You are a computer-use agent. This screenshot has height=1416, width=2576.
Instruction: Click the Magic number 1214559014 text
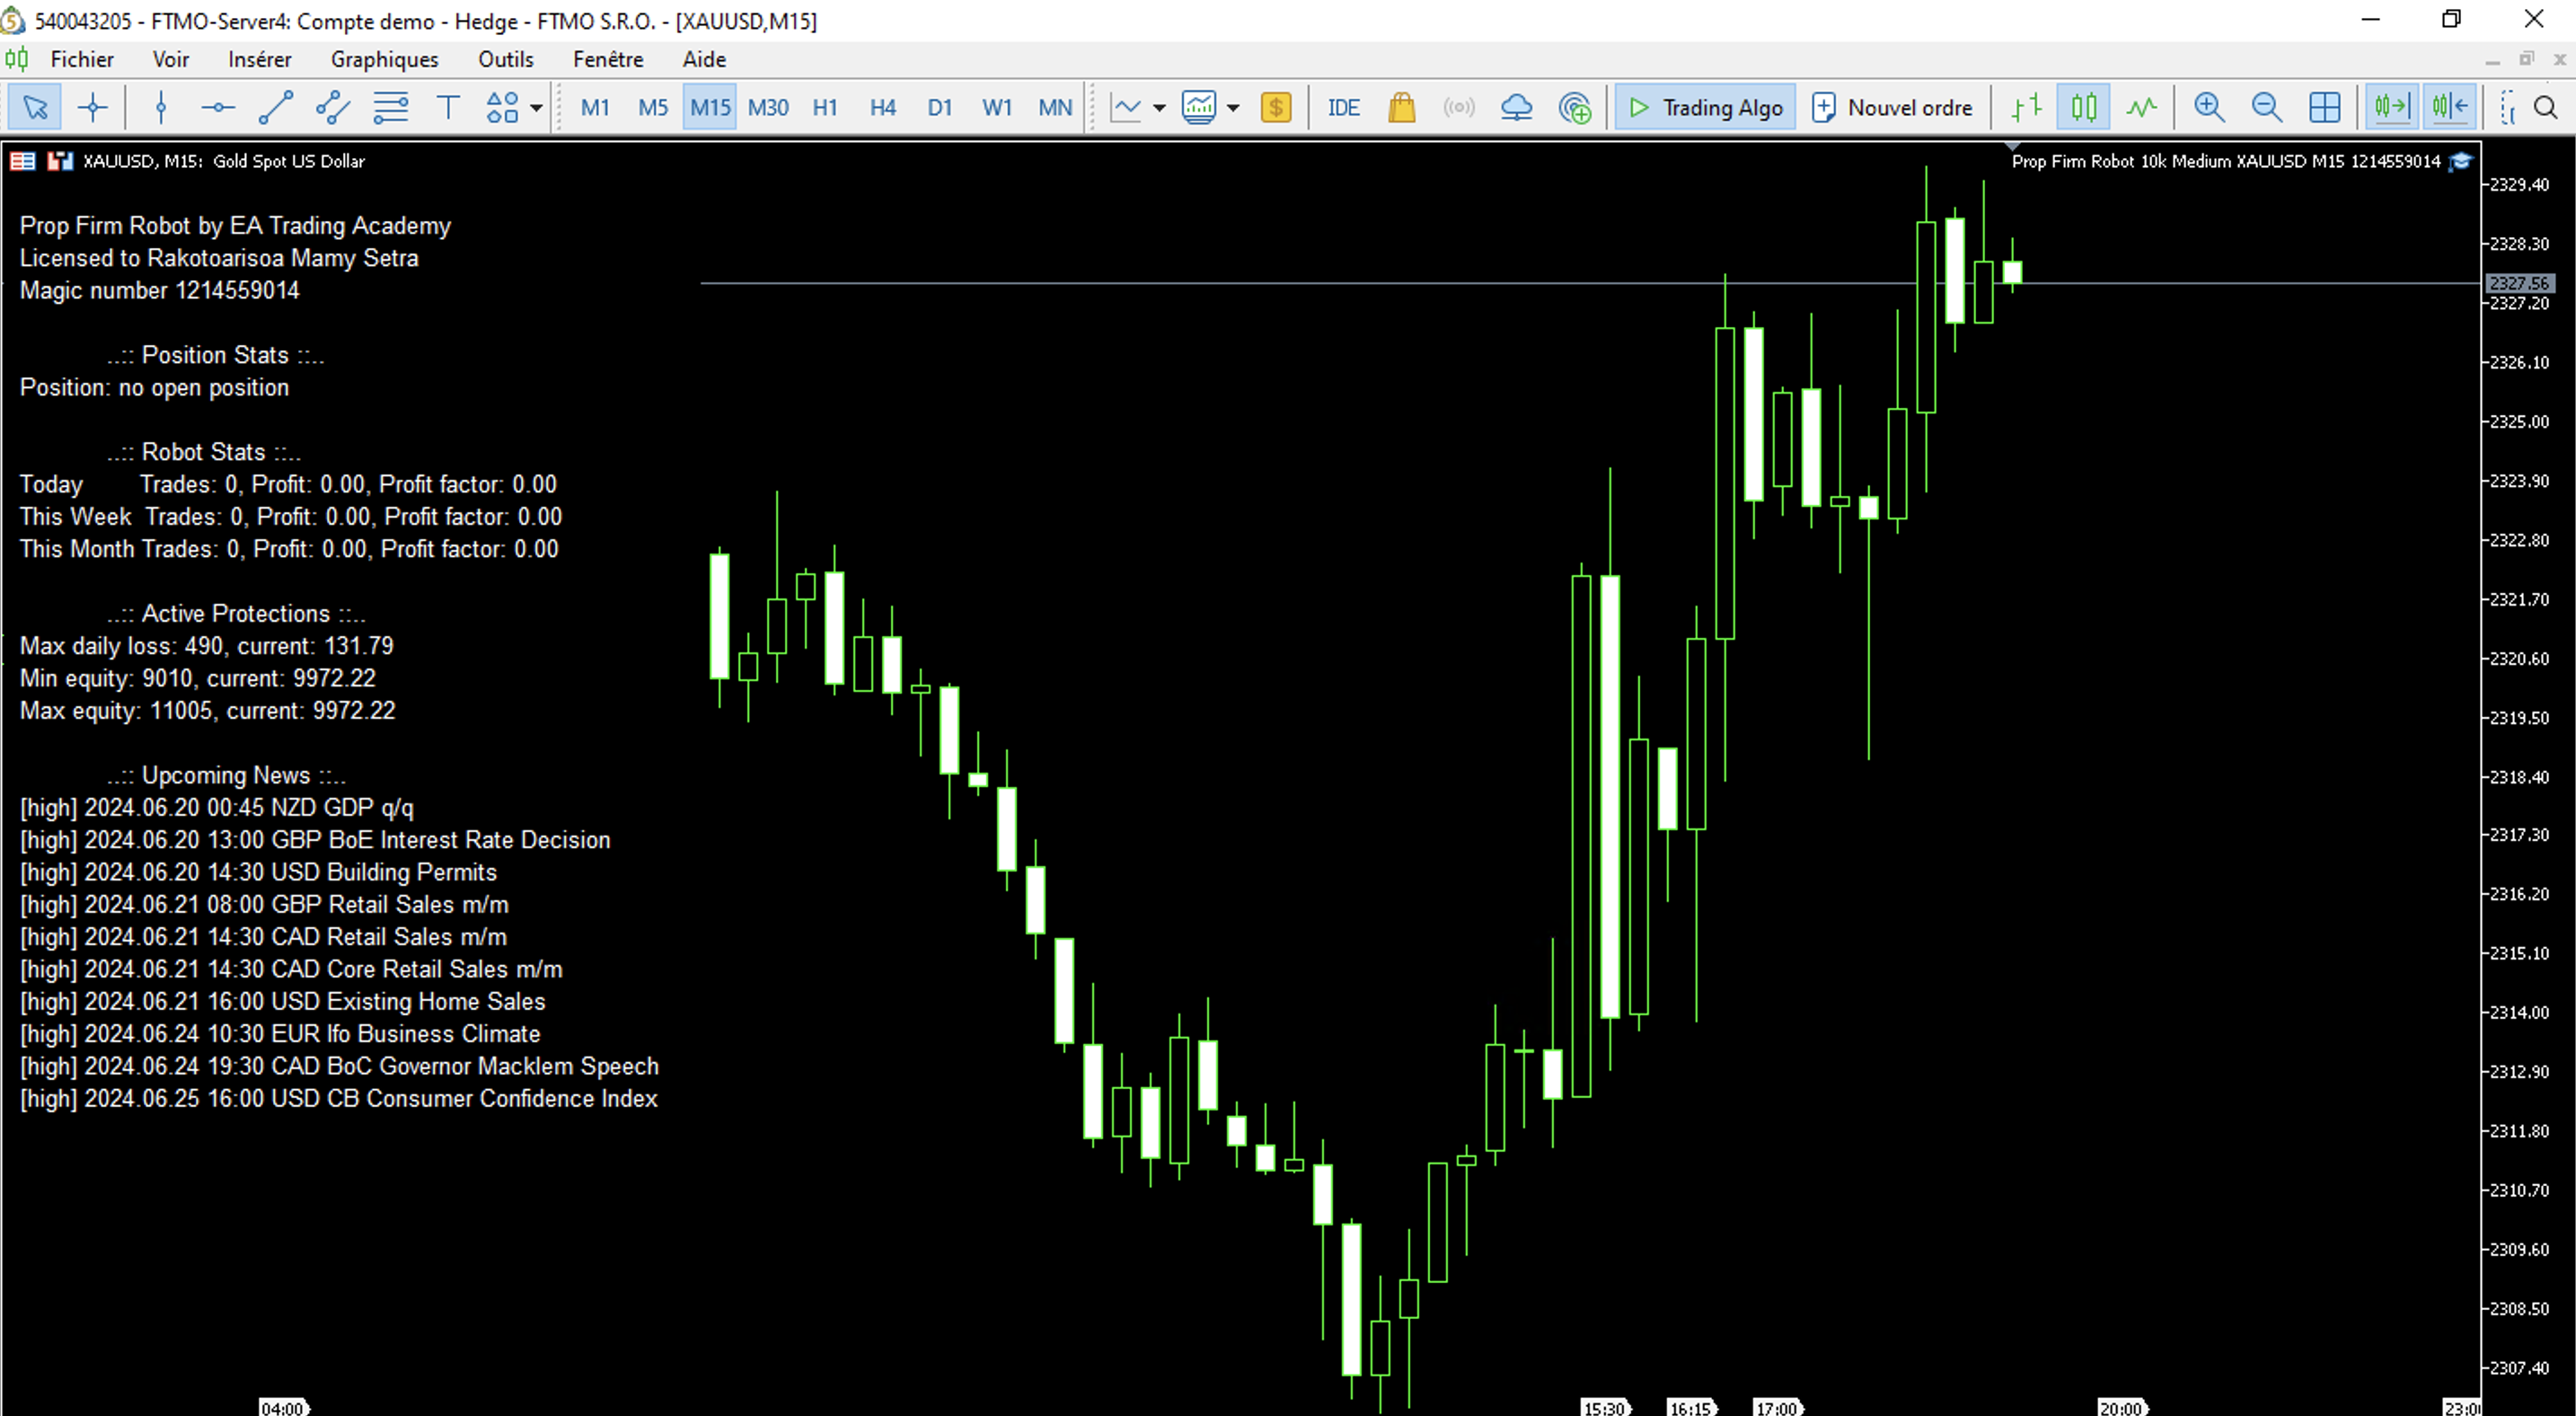click(160, 290)
